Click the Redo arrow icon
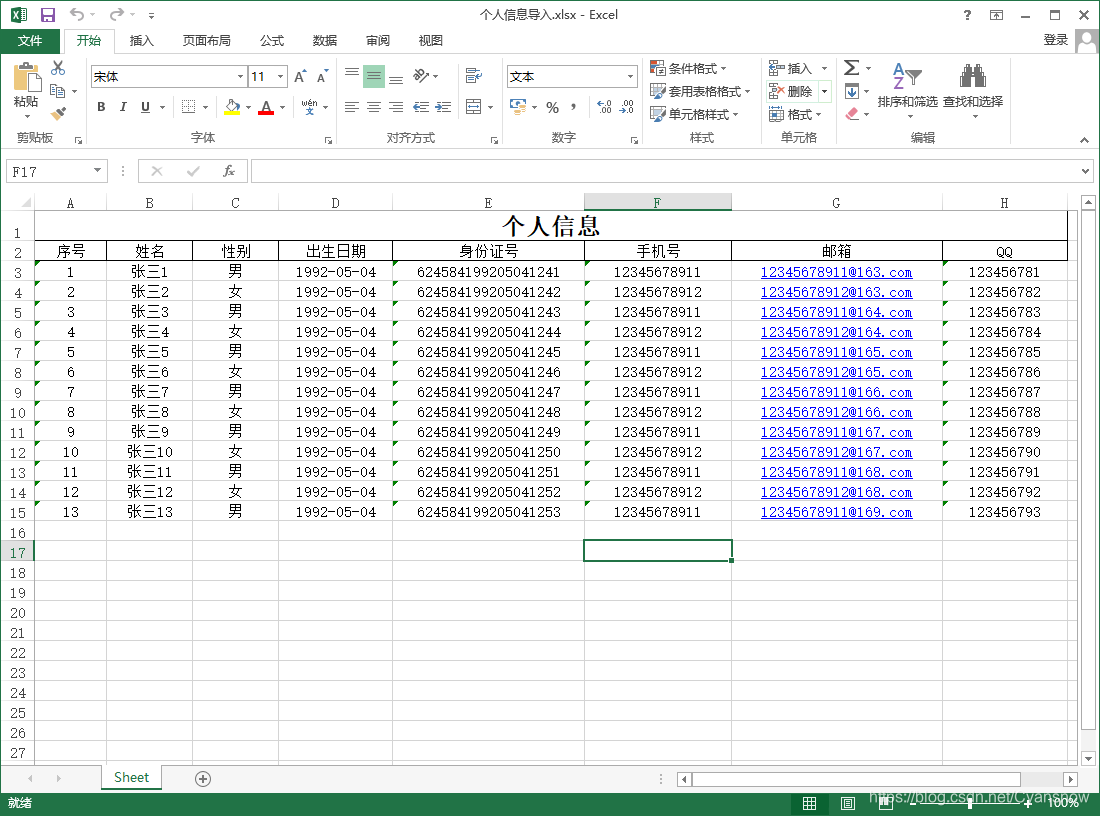This screenshot has height=816, width=1100. click(116, 14)
